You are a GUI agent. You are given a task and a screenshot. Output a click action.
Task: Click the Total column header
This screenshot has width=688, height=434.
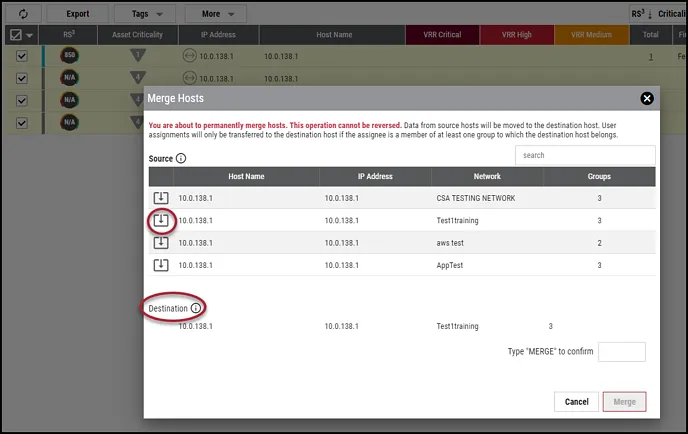point(651,35)
